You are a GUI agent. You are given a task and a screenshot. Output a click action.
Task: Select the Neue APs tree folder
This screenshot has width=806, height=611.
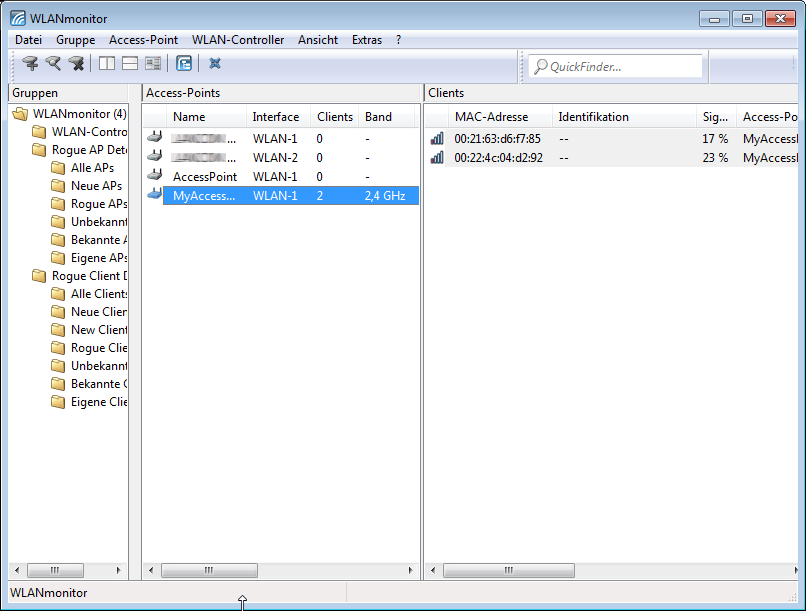tap(96, 186)
